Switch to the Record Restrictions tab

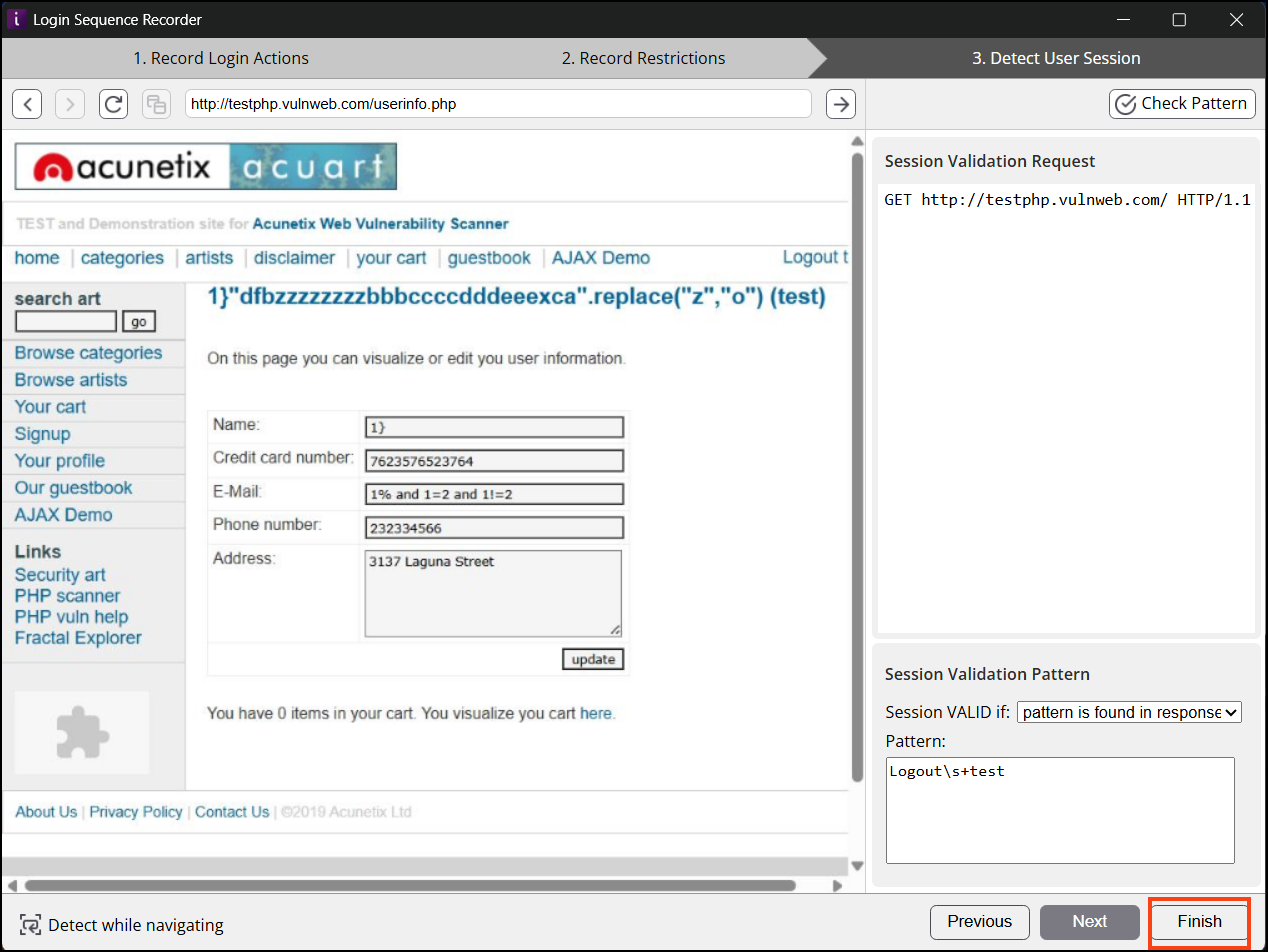(x=644, y=57)
